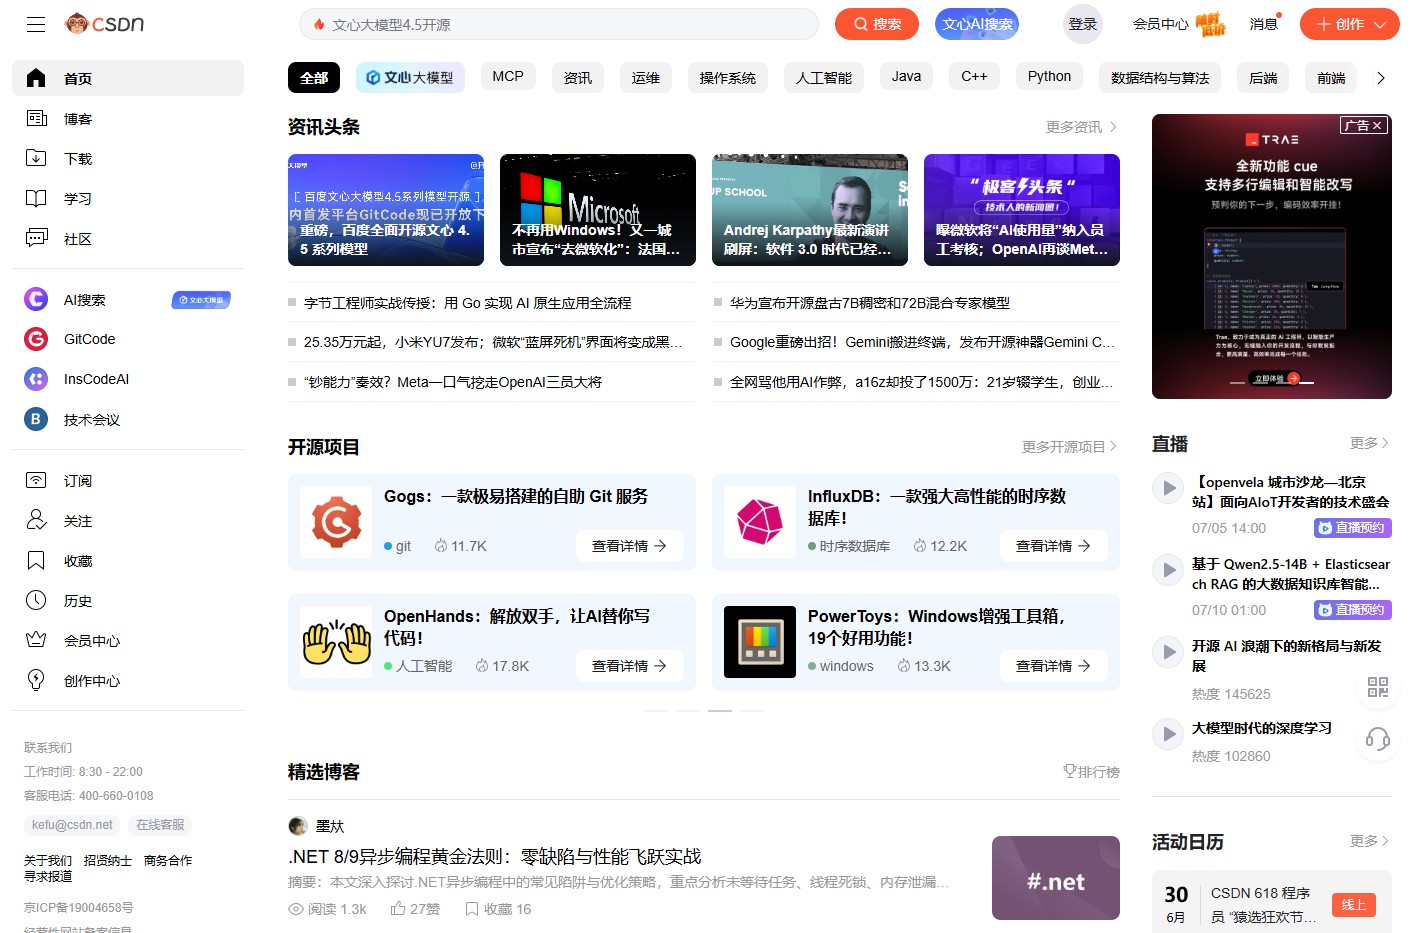Open 下载 download icon in sidebar
Screen dimensions: 1424x933
36,158
